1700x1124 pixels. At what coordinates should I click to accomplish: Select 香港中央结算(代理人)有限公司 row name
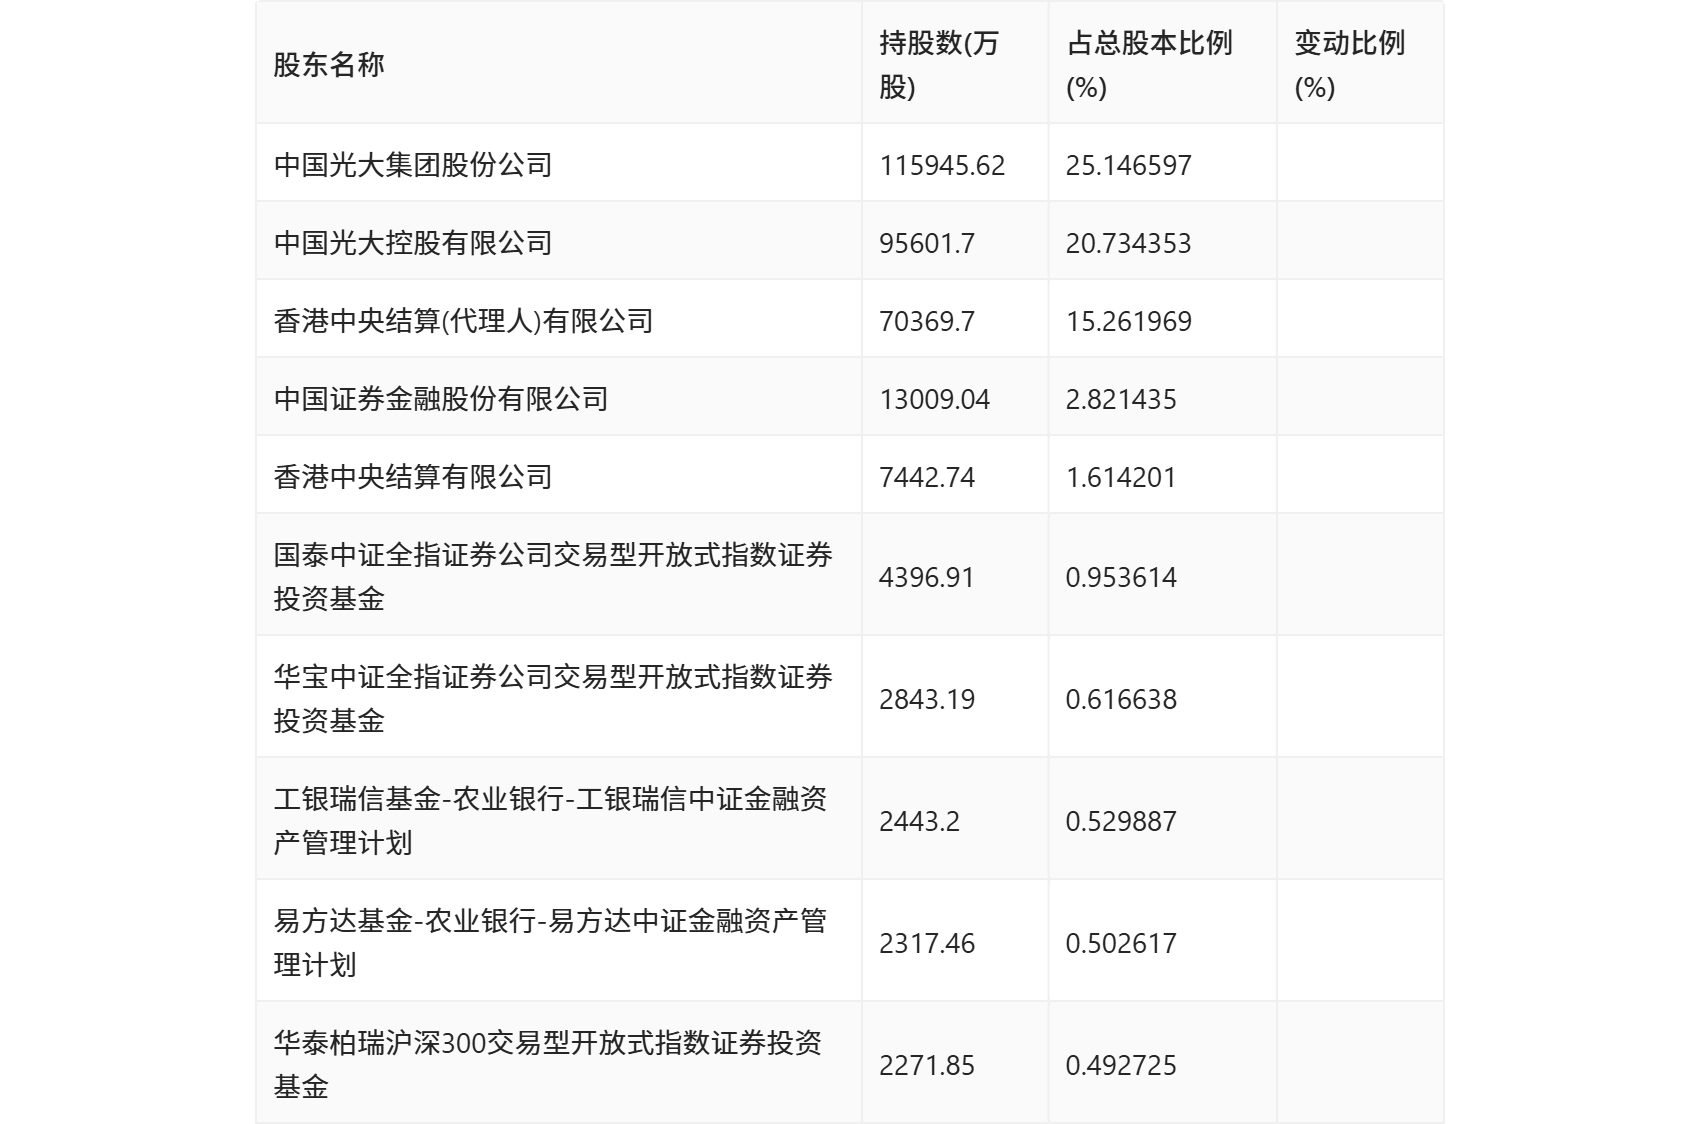463,321
